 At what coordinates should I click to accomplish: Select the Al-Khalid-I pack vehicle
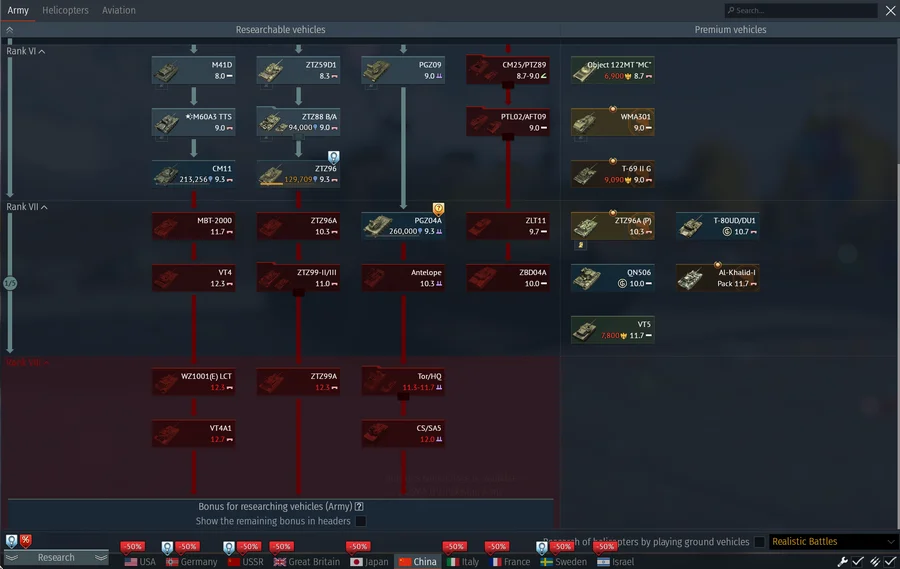point(717,277)
